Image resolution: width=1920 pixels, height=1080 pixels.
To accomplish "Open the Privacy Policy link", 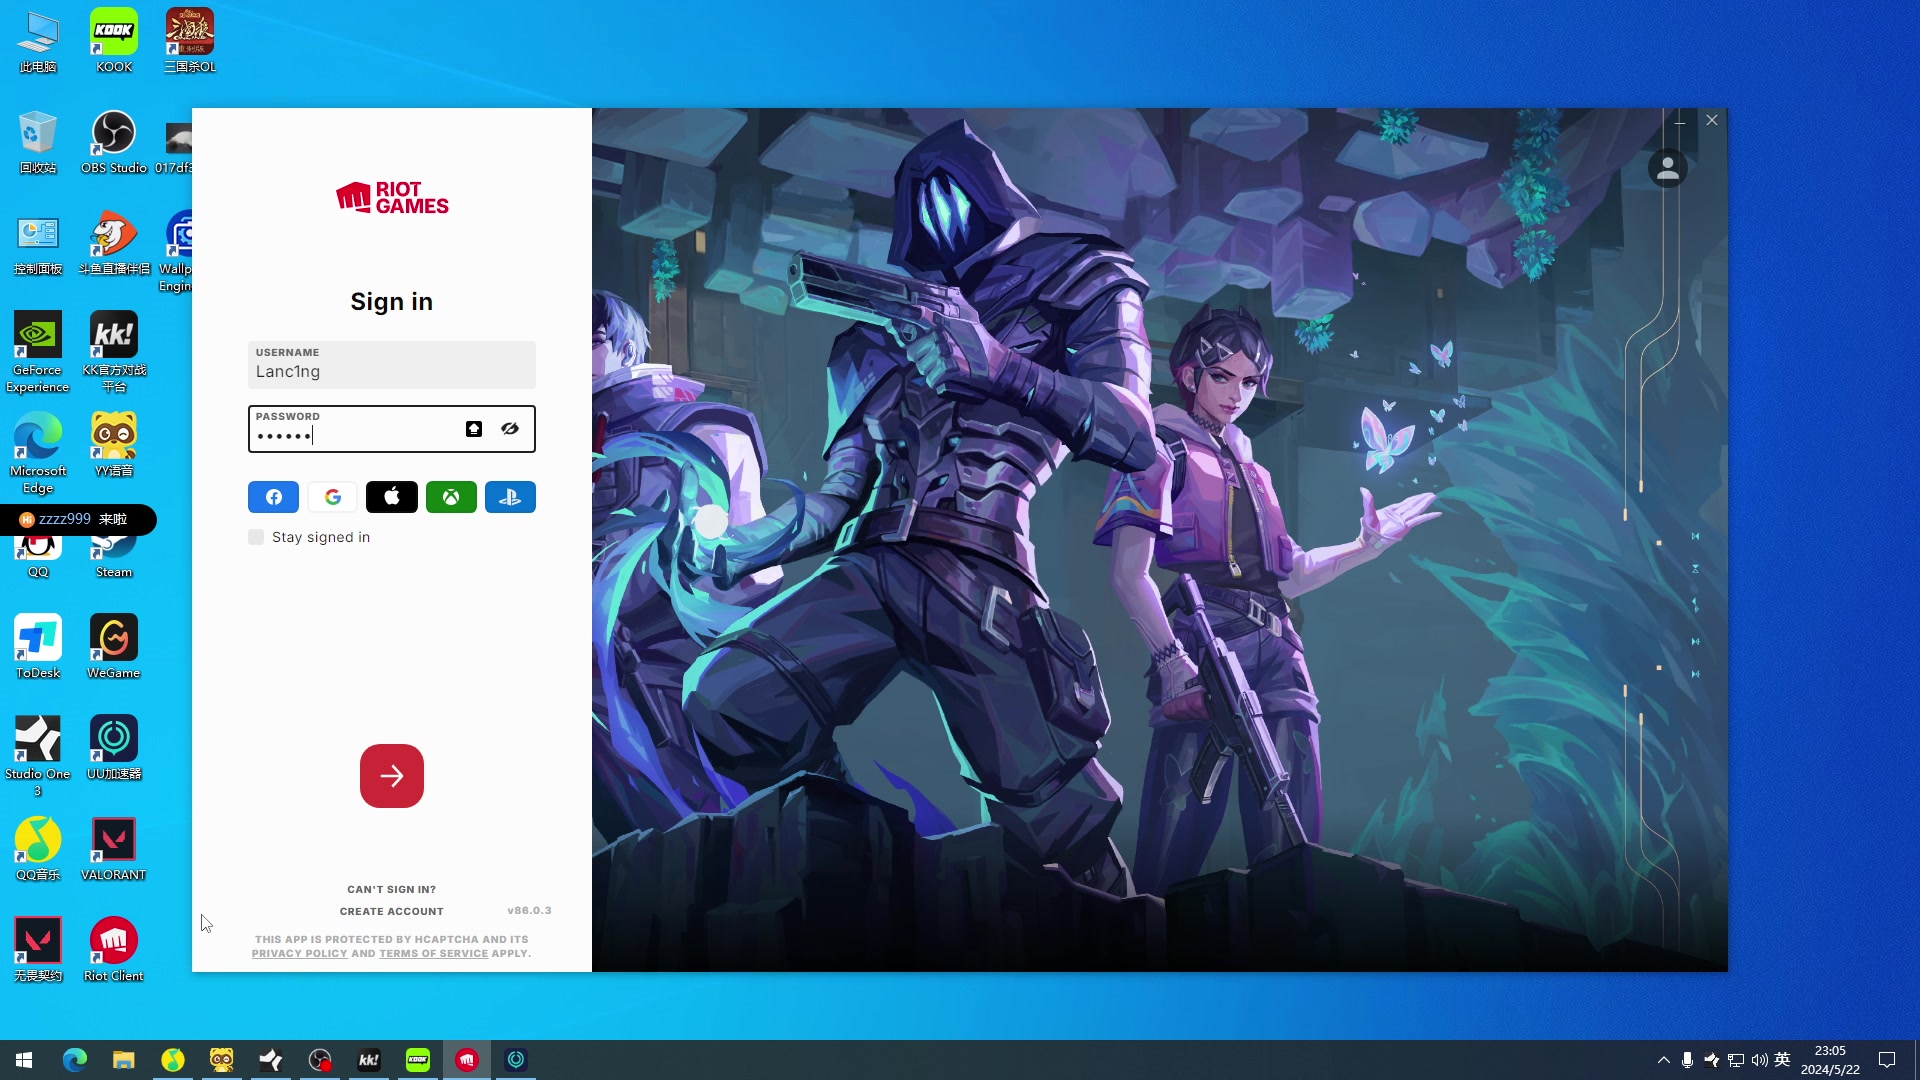I will coord(300,954).
